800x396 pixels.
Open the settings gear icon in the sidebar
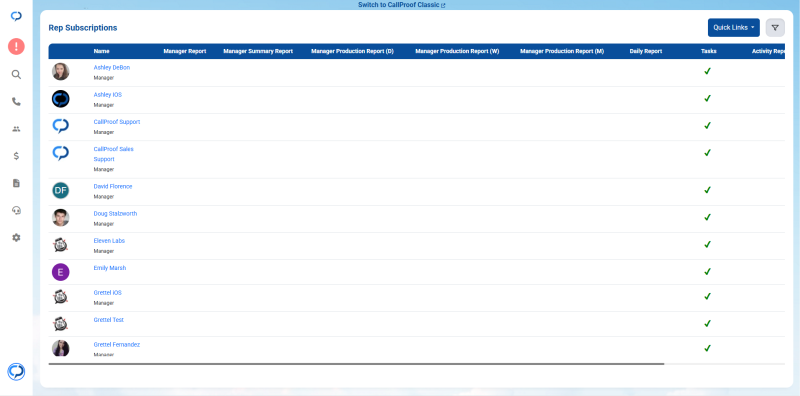pos(16,237)
